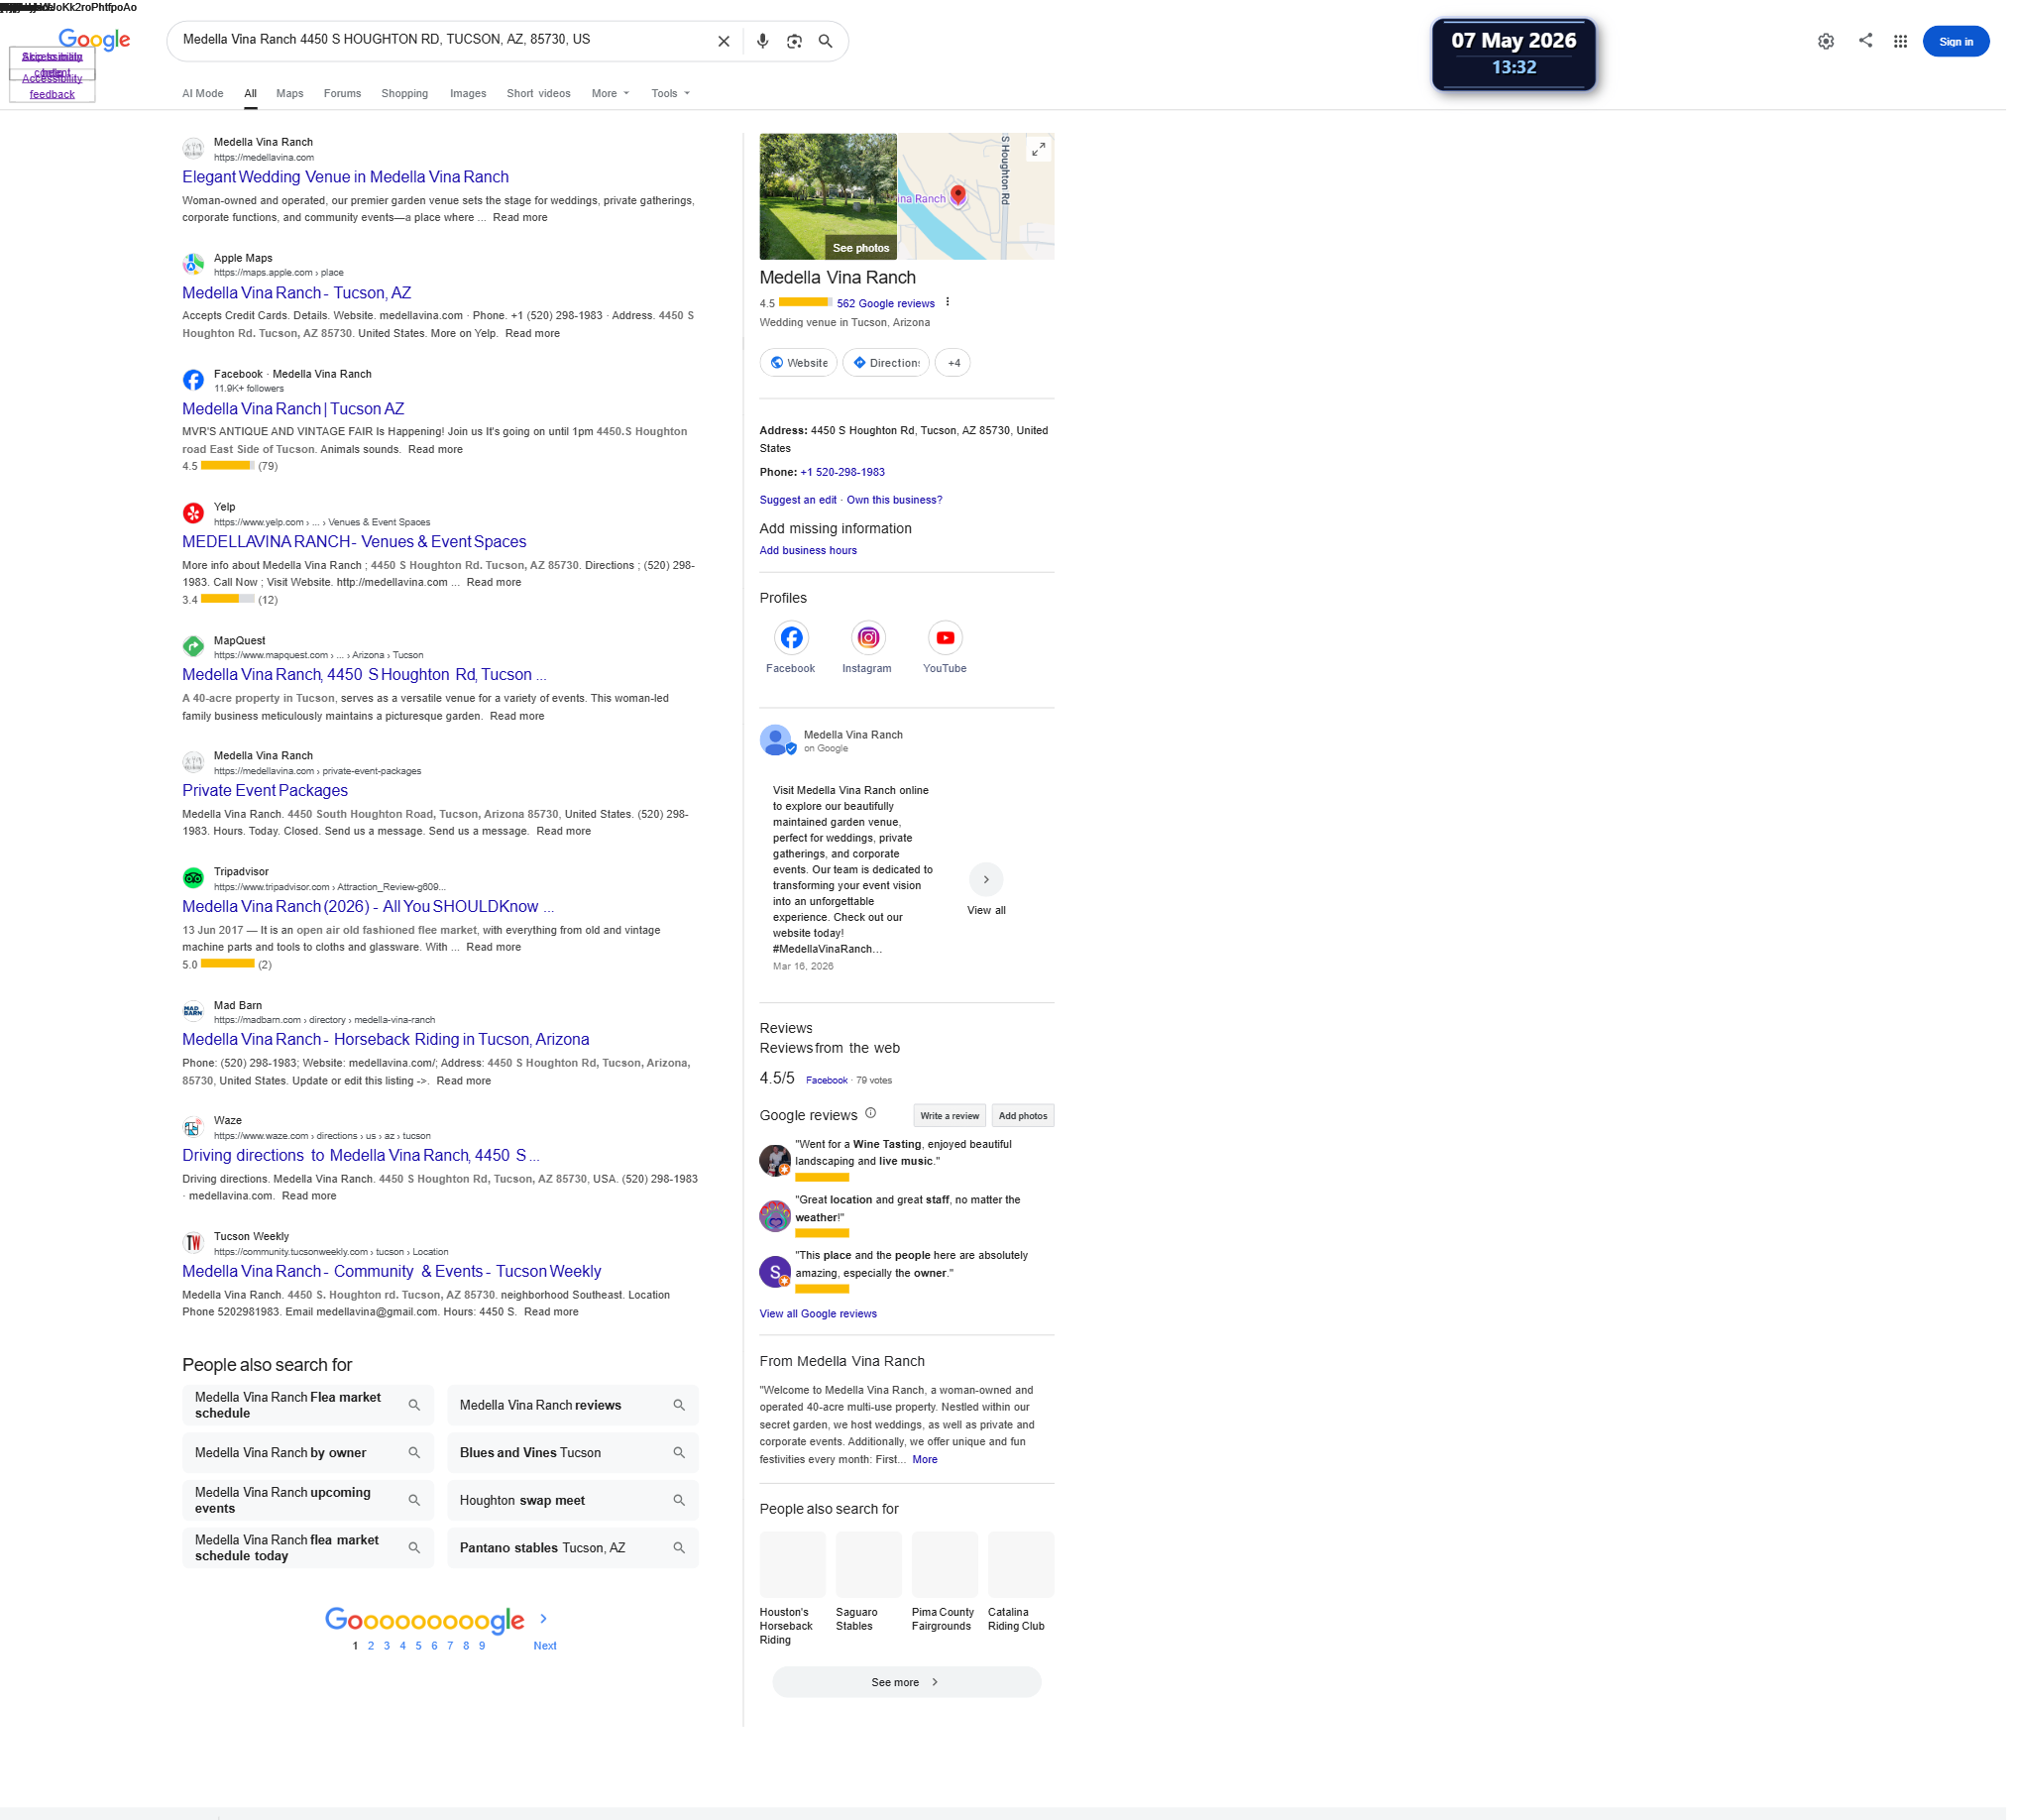2018x1820 pixels.
Task: Switch to Maps tab
Action: [x=289, y=93]
